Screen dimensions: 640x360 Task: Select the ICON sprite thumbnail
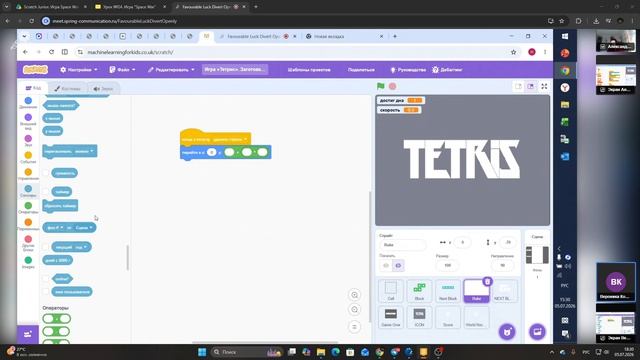pyautogui.click(x=419, y=317)
